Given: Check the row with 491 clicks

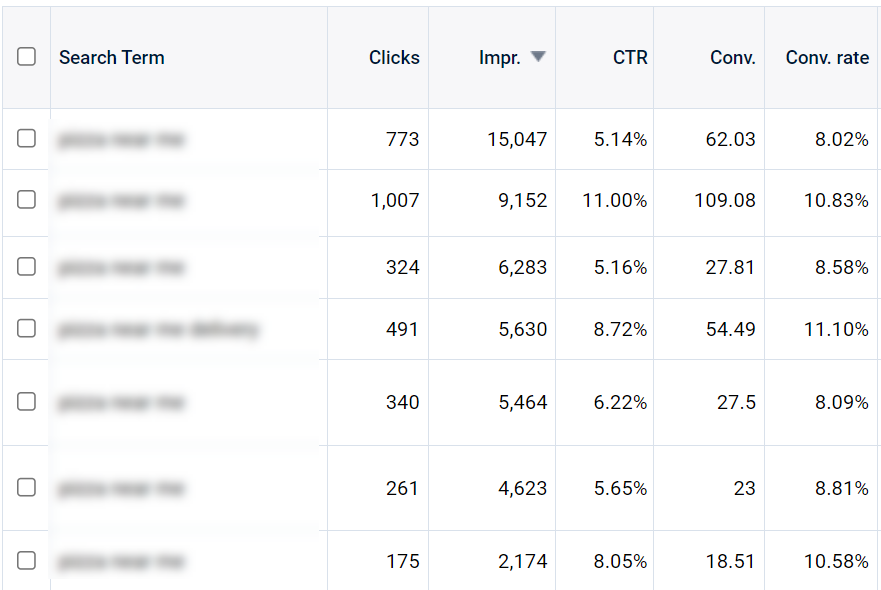Looking at the screenshot, I should pos(27,328).
